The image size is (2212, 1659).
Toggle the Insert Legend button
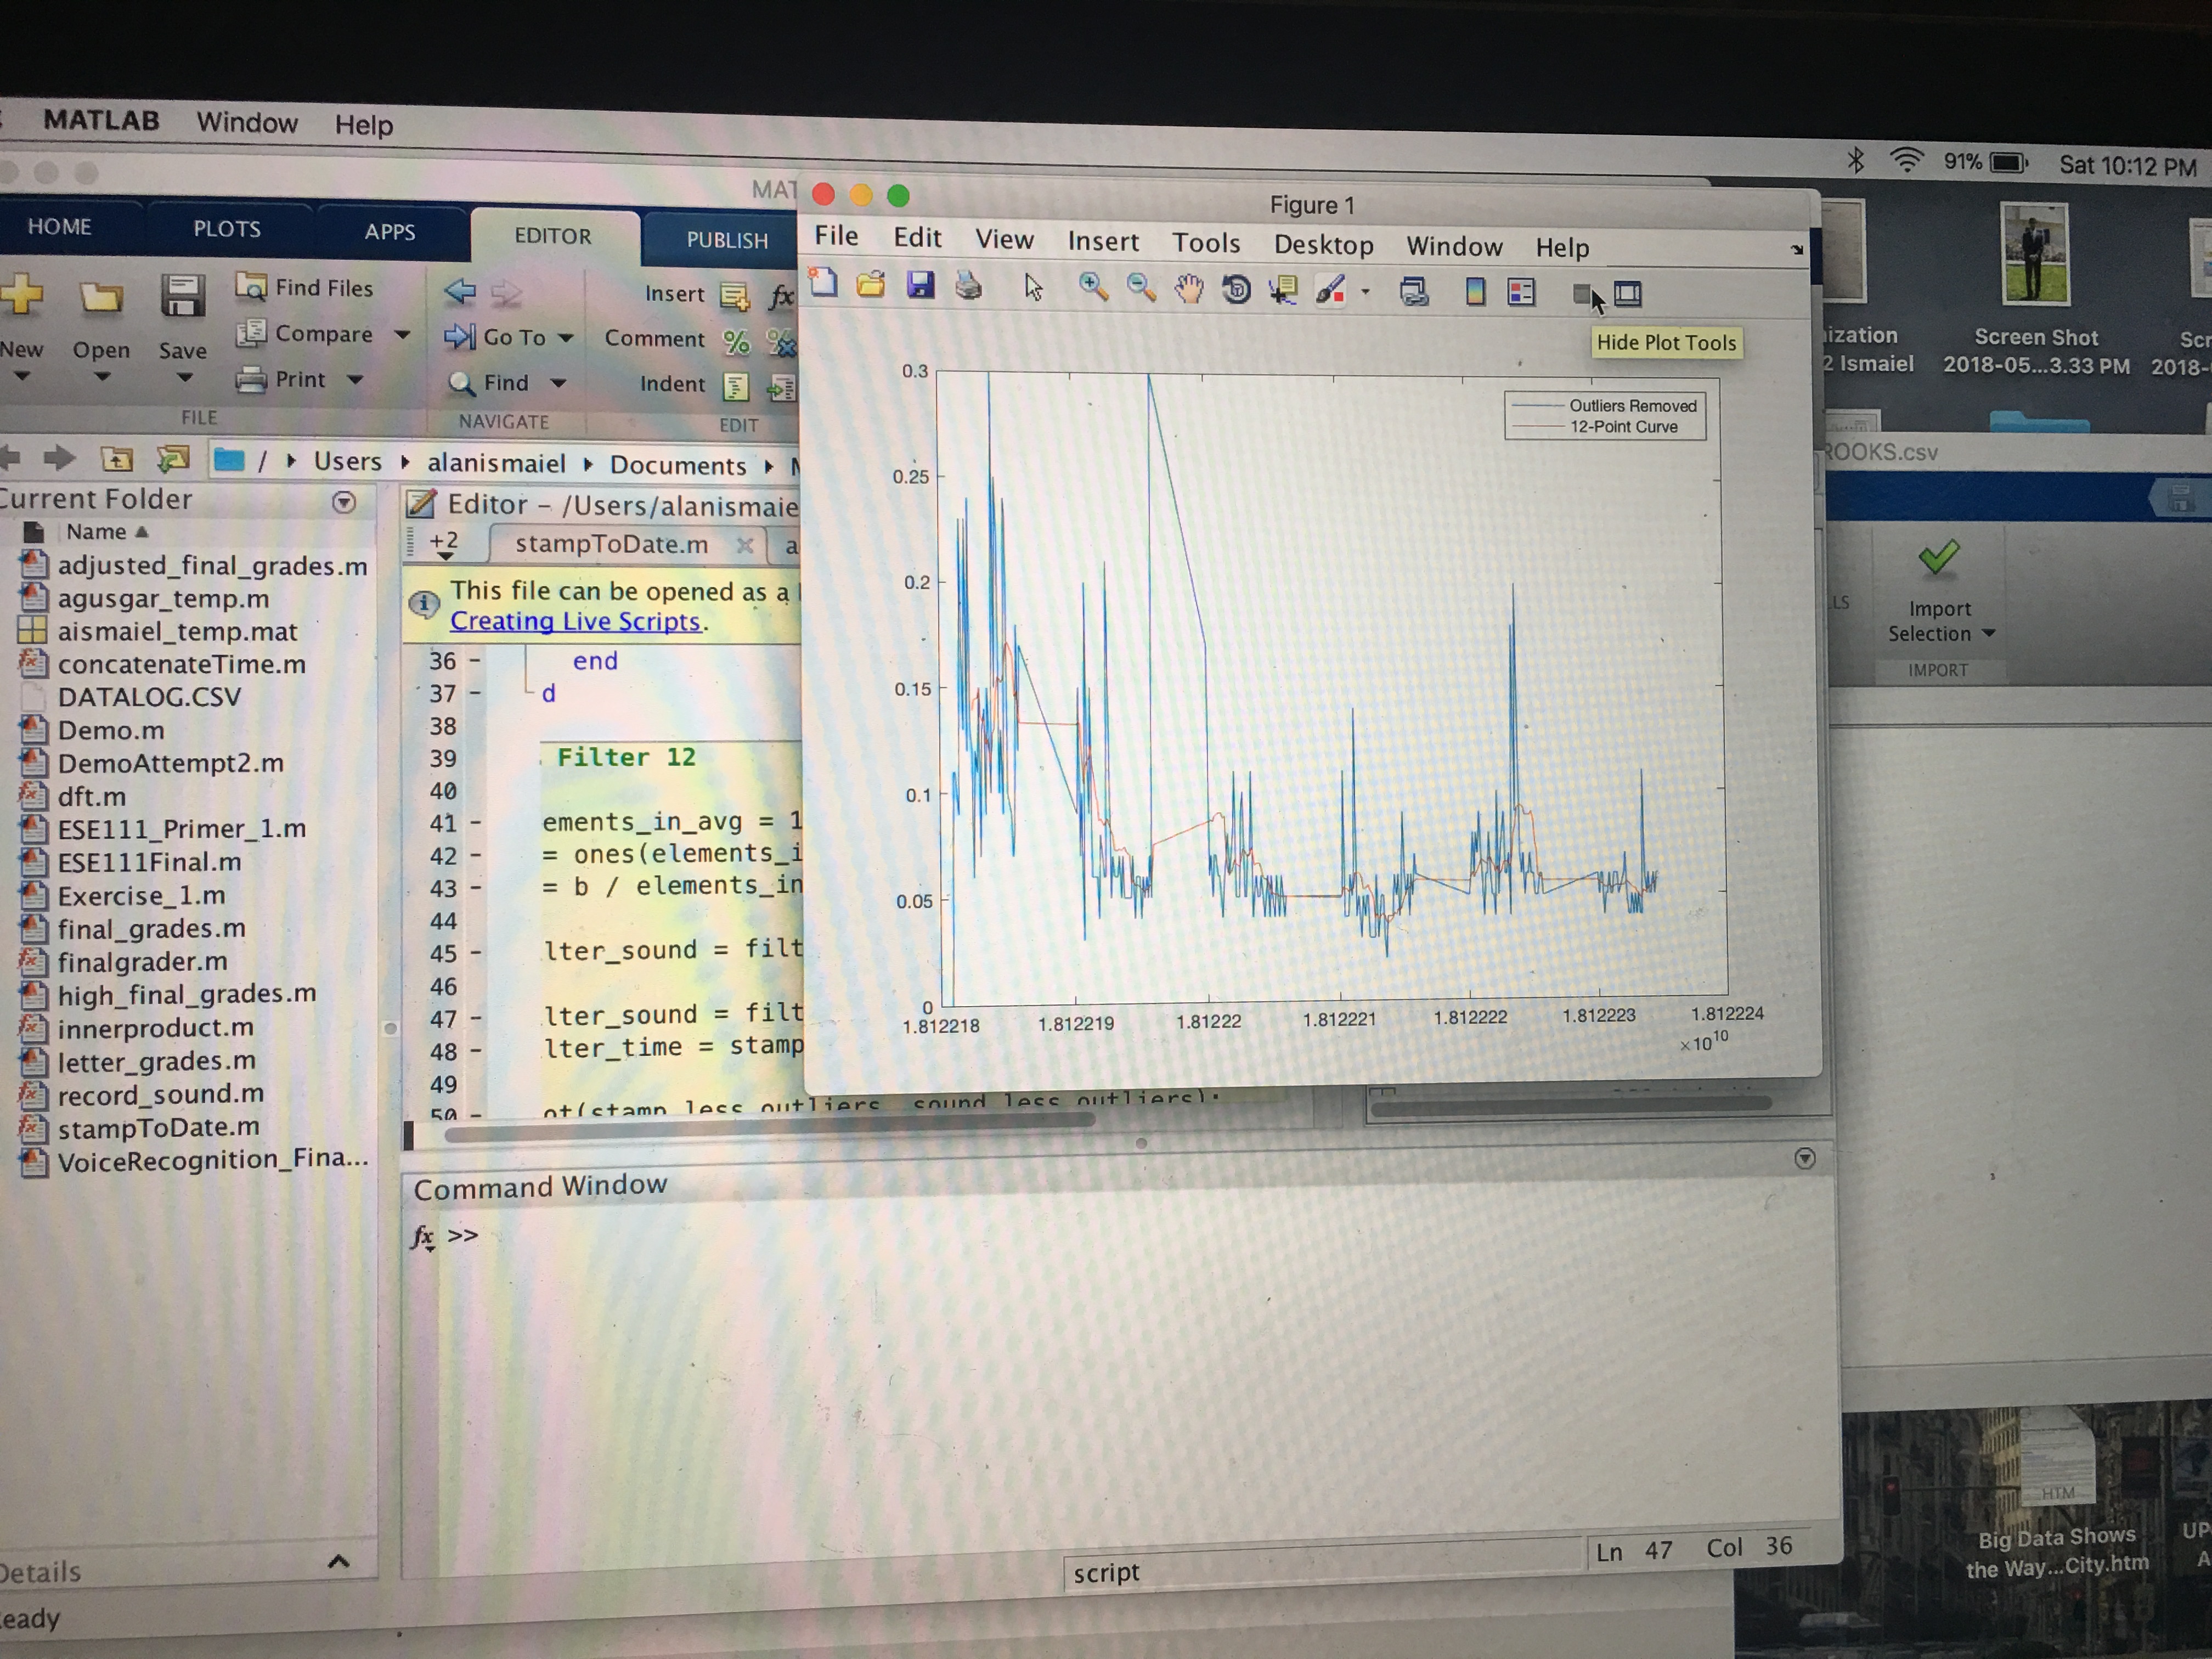pos(1521,293)
